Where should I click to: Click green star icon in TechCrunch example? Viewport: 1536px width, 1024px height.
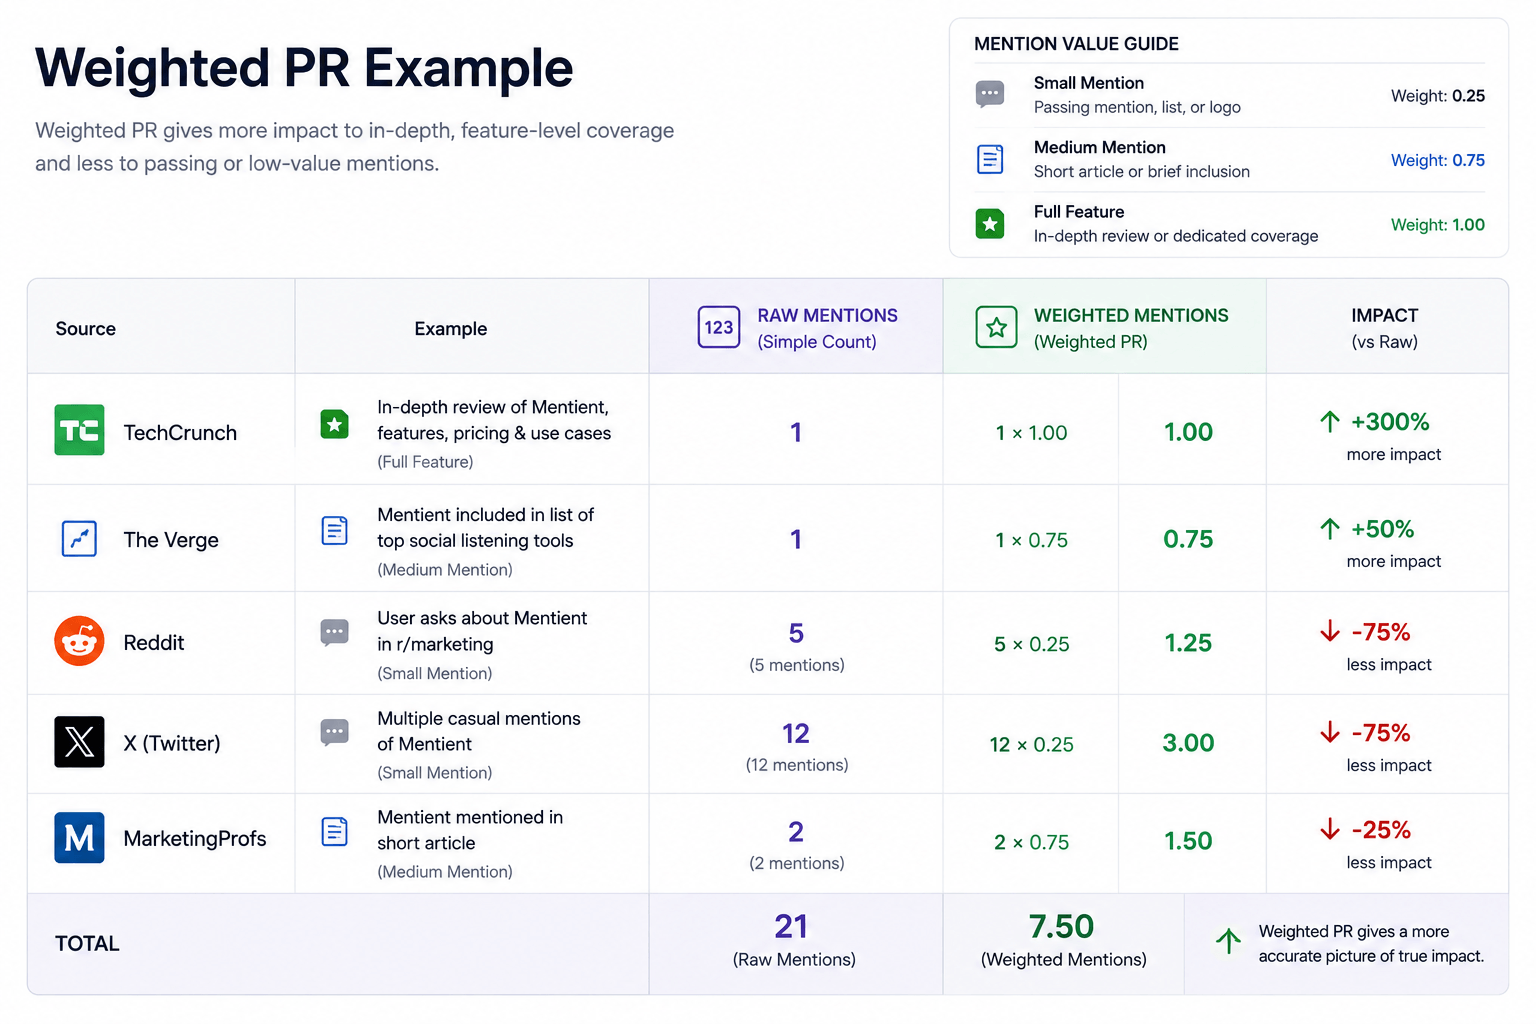coord(334,424)
